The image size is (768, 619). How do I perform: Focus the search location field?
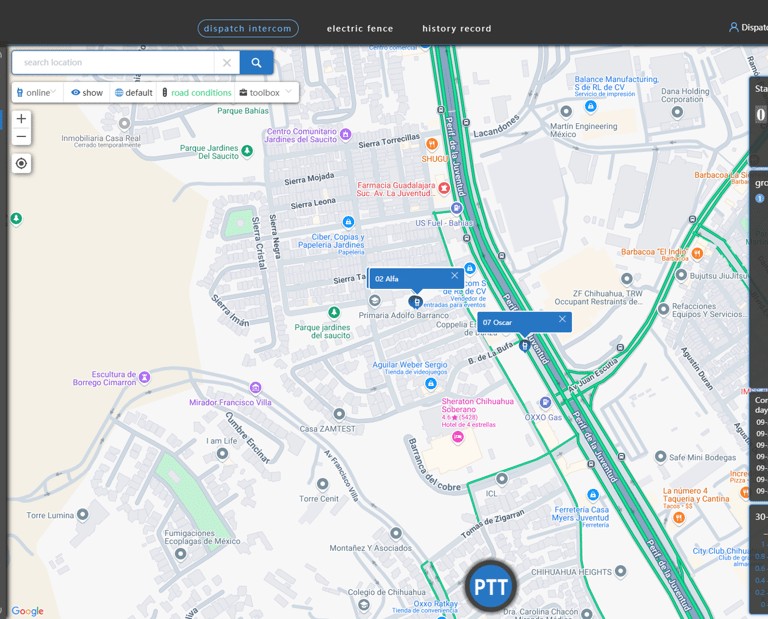113,63
